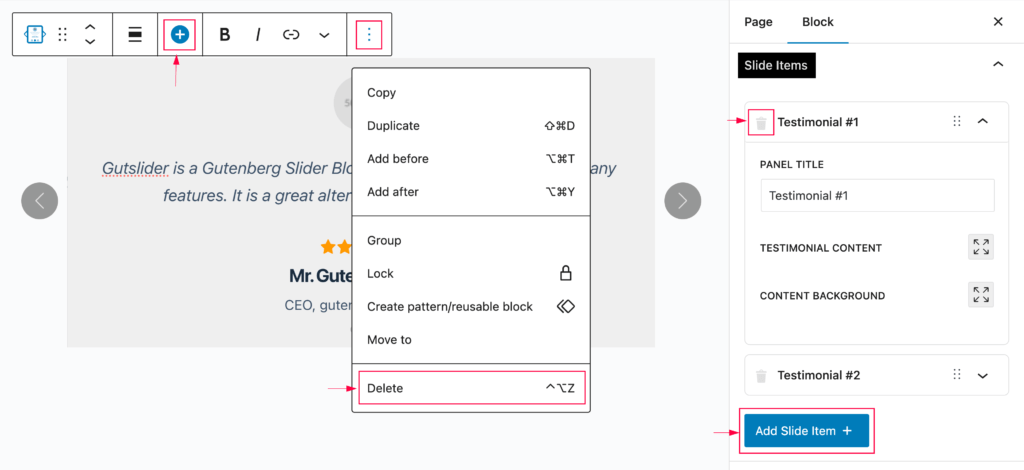Click the slider block type icon
The height and width of the screenshot is (470, 1024).
35,35
